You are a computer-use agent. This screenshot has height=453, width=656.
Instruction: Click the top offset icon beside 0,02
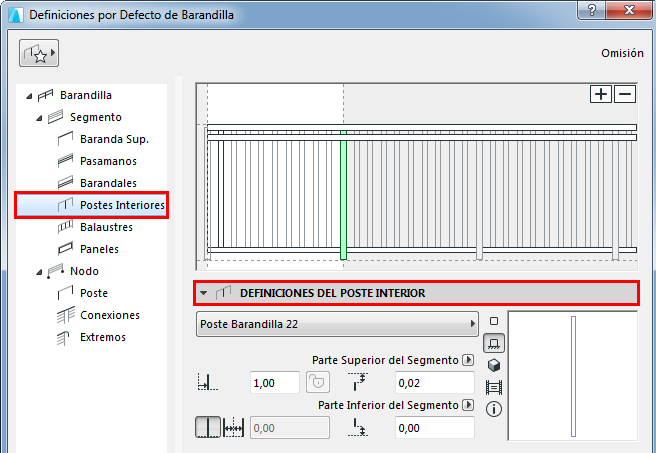(x=357, y=382)
